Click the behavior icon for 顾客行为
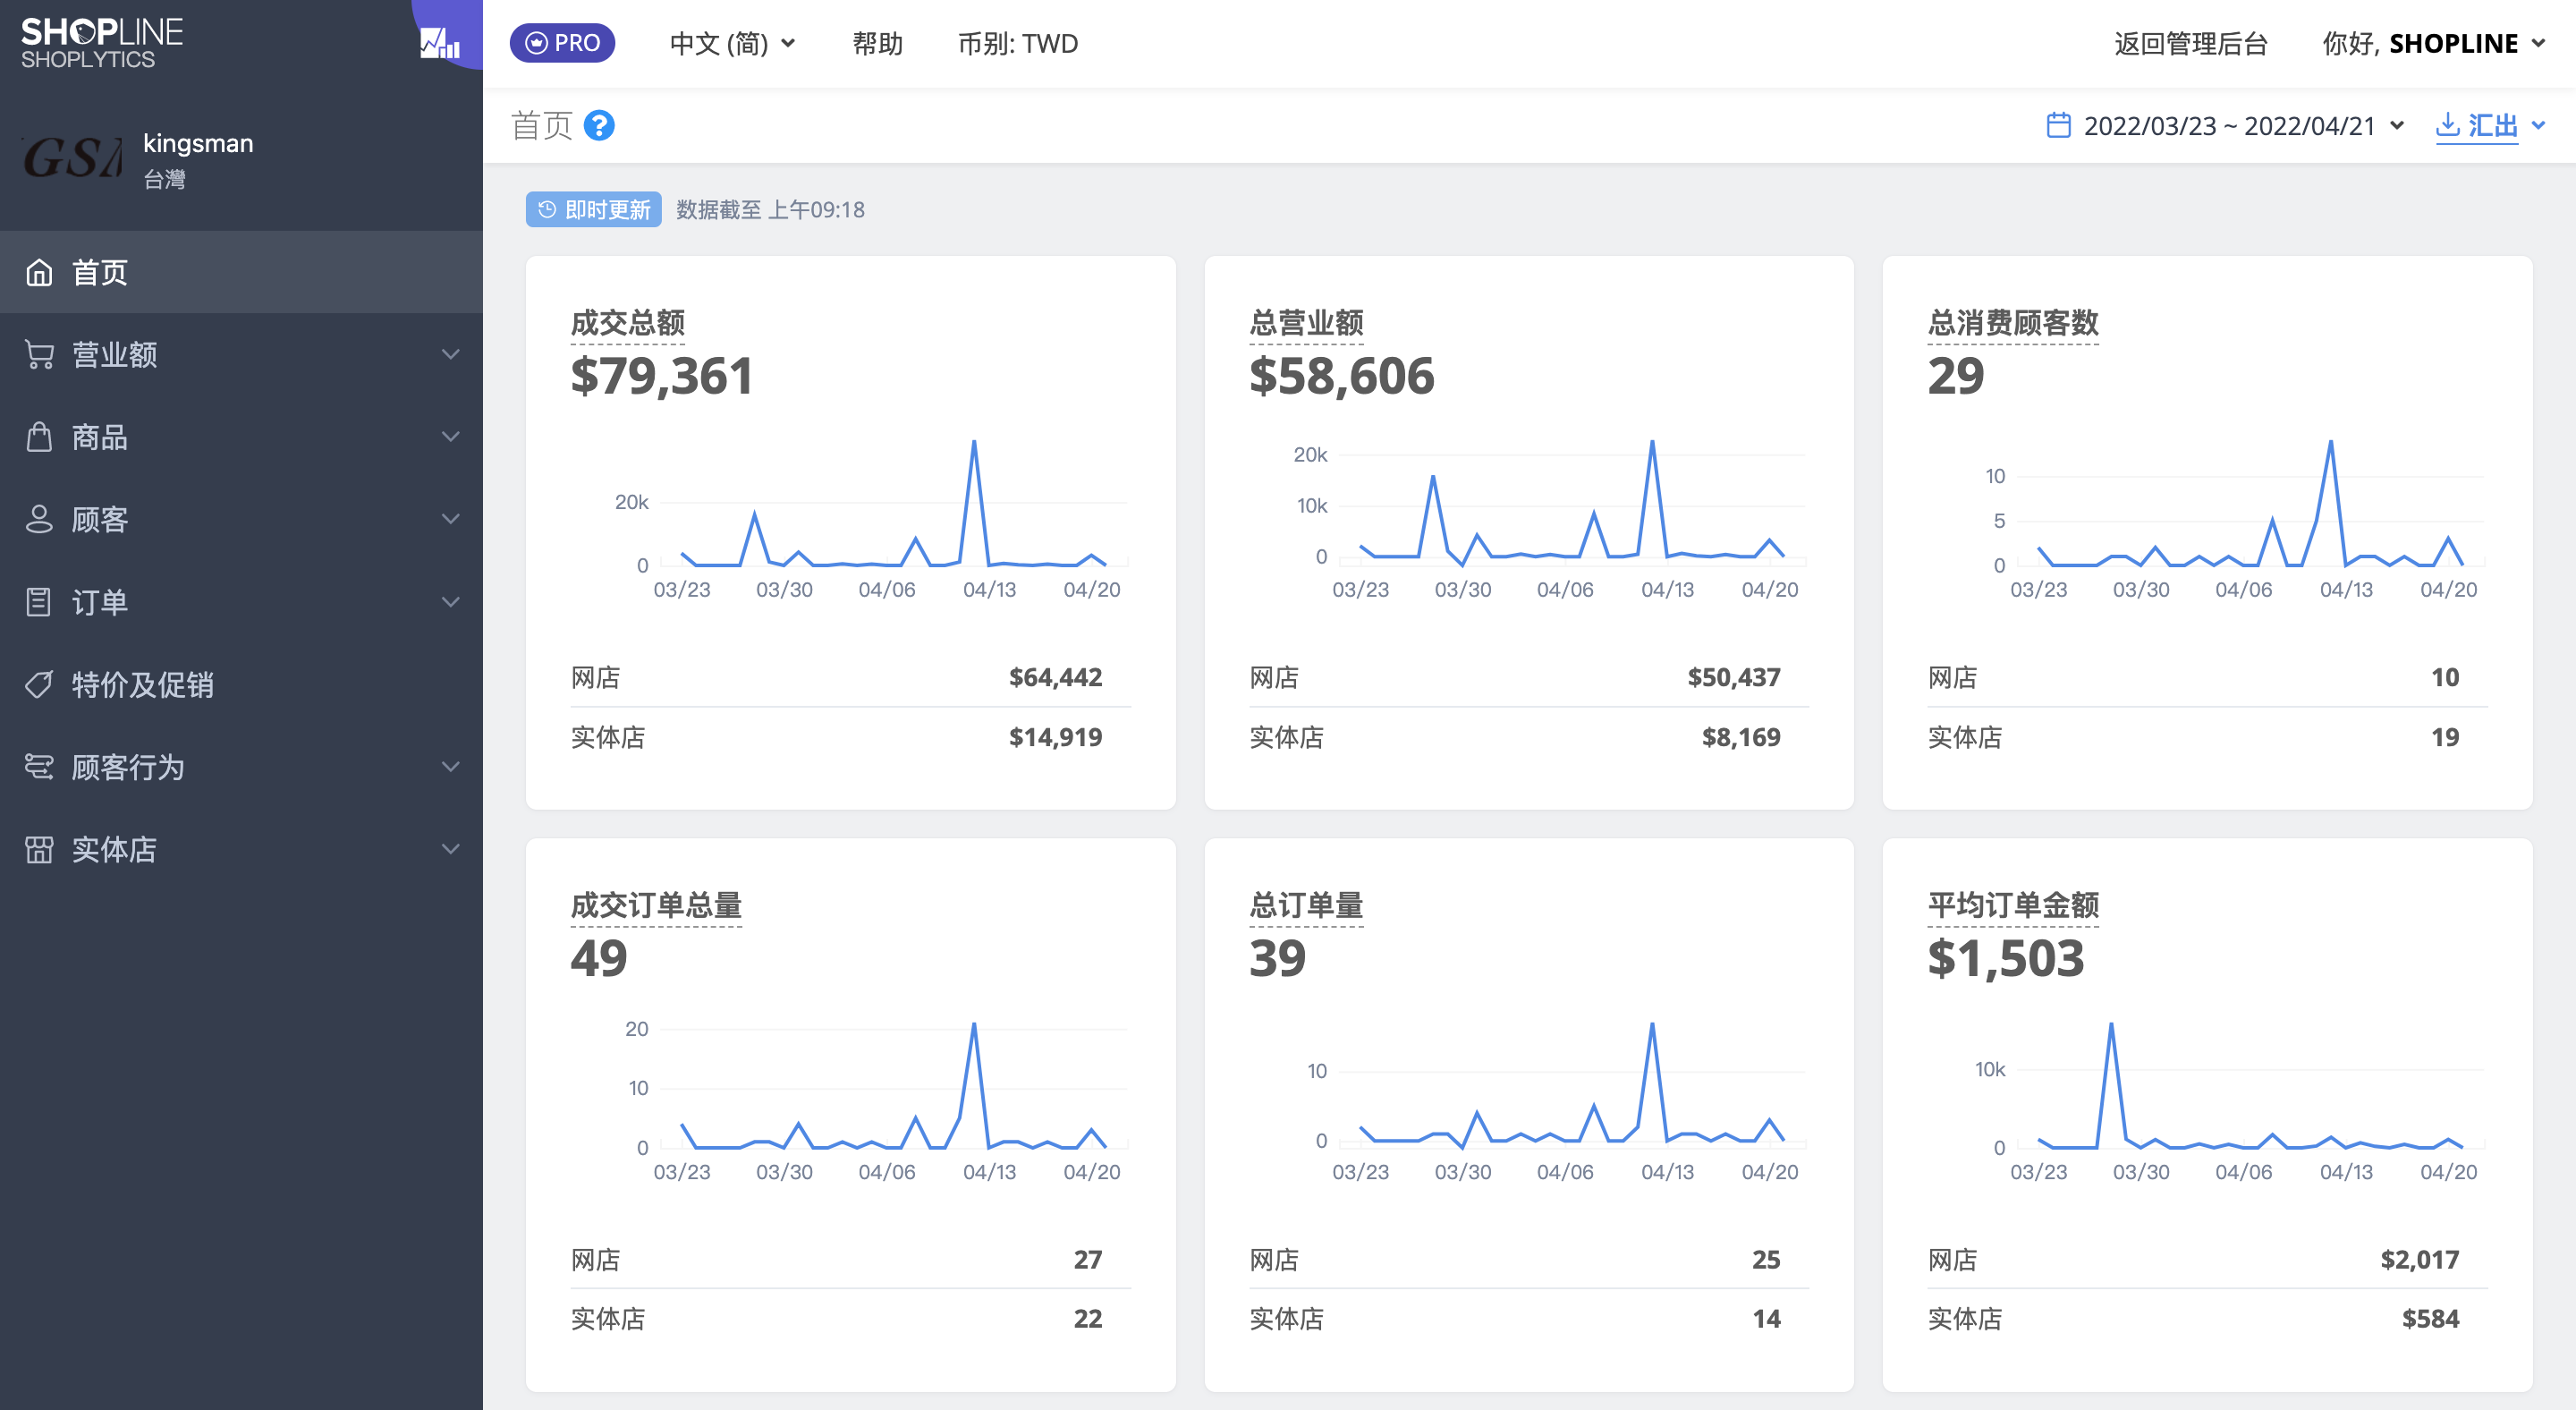Screen dimensions: 2576x1410 (39, 766)
